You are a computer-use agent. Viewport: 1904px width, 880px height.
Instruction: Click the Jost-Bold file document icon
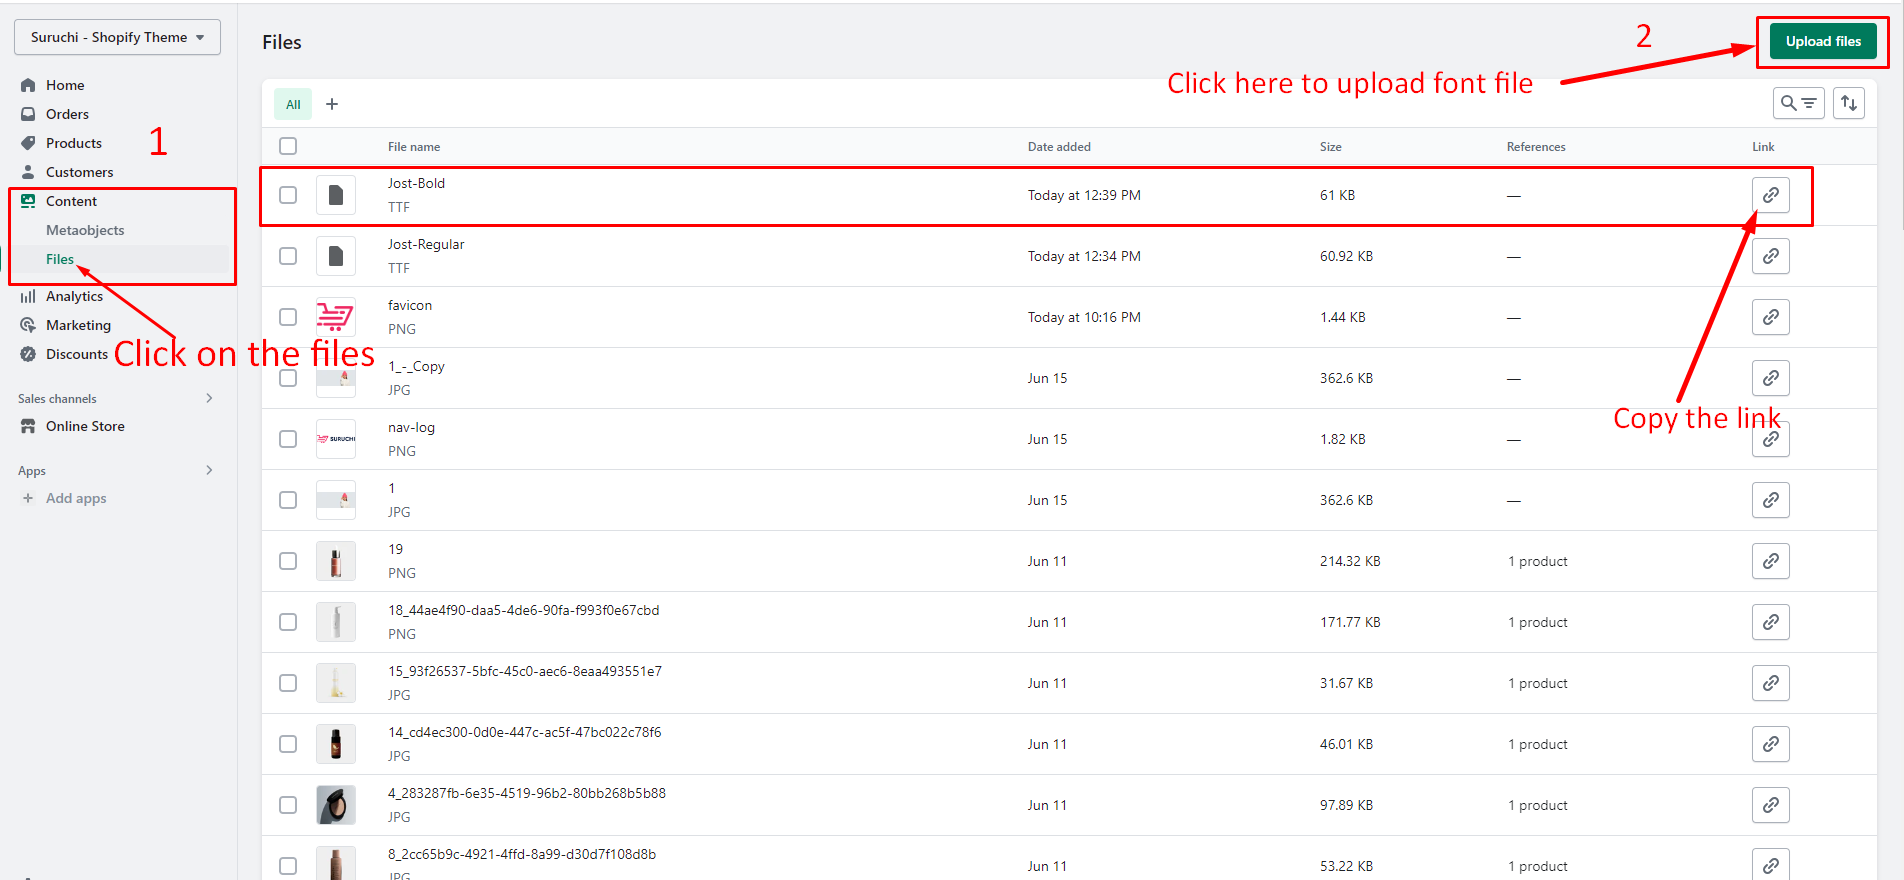[x=336, y=195]
